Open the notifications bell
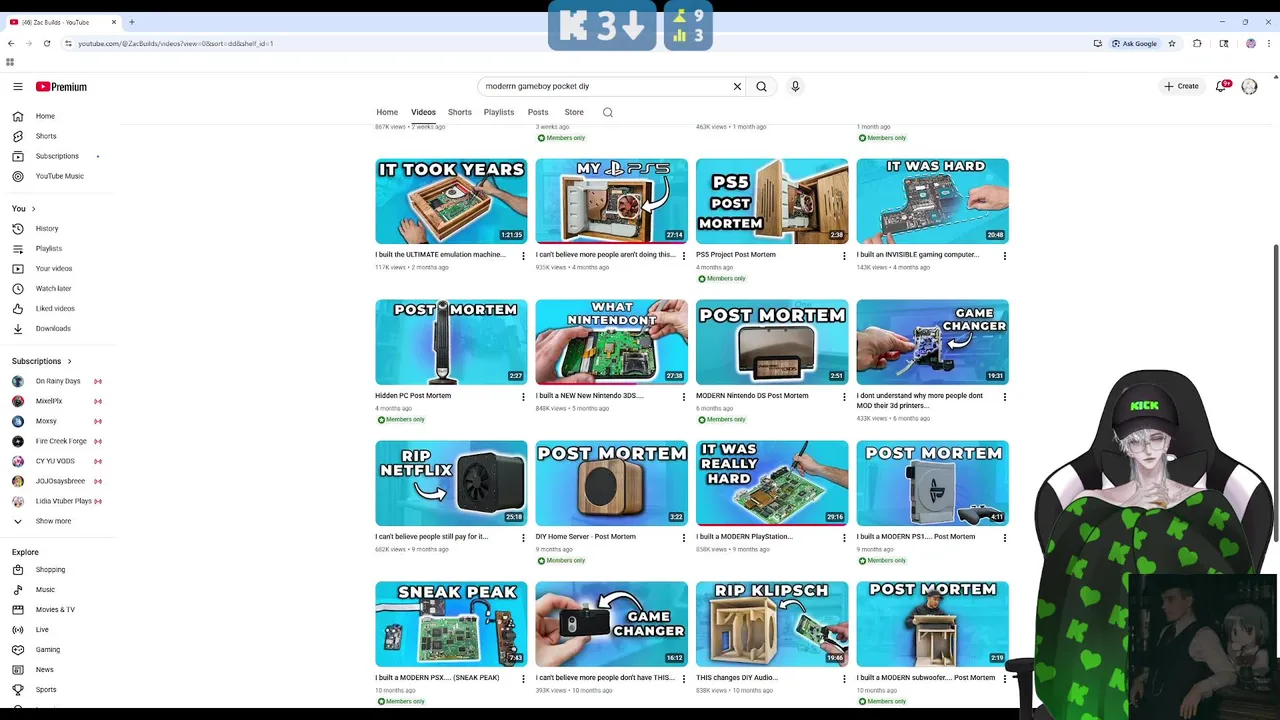 [x=1221, y=87]
